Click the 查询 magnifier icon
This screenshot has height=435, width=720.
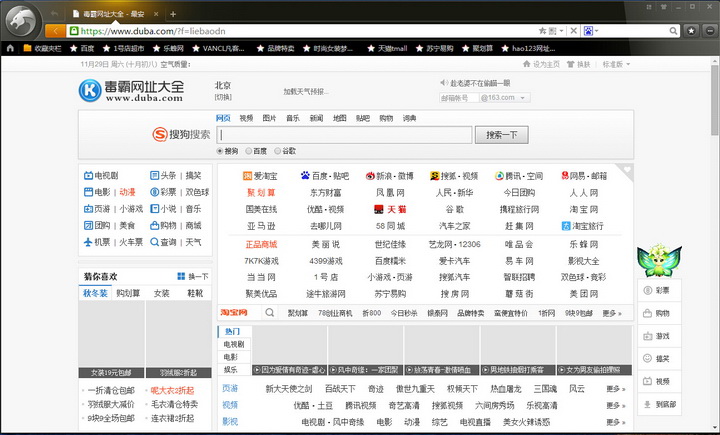click(154, 242)
